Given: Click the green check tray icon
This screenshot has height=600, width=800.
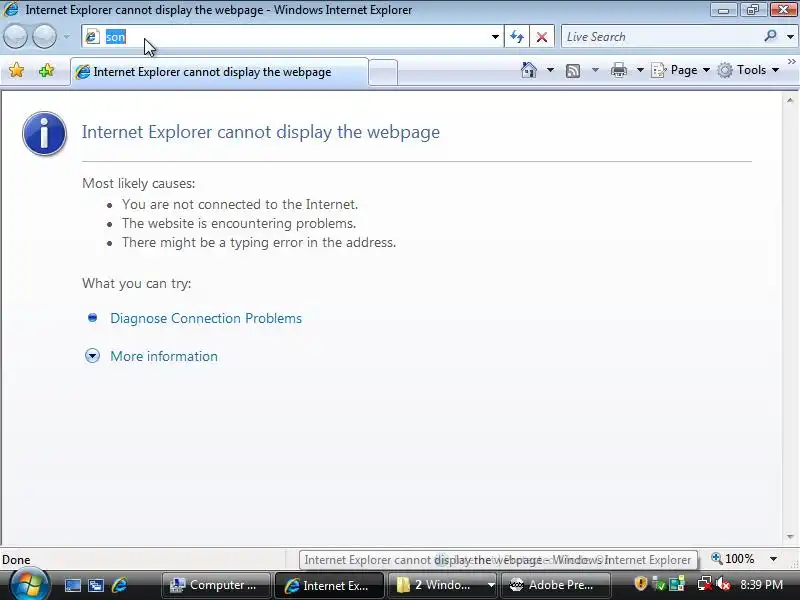Looking at the screenshot, I should point(659,584).
